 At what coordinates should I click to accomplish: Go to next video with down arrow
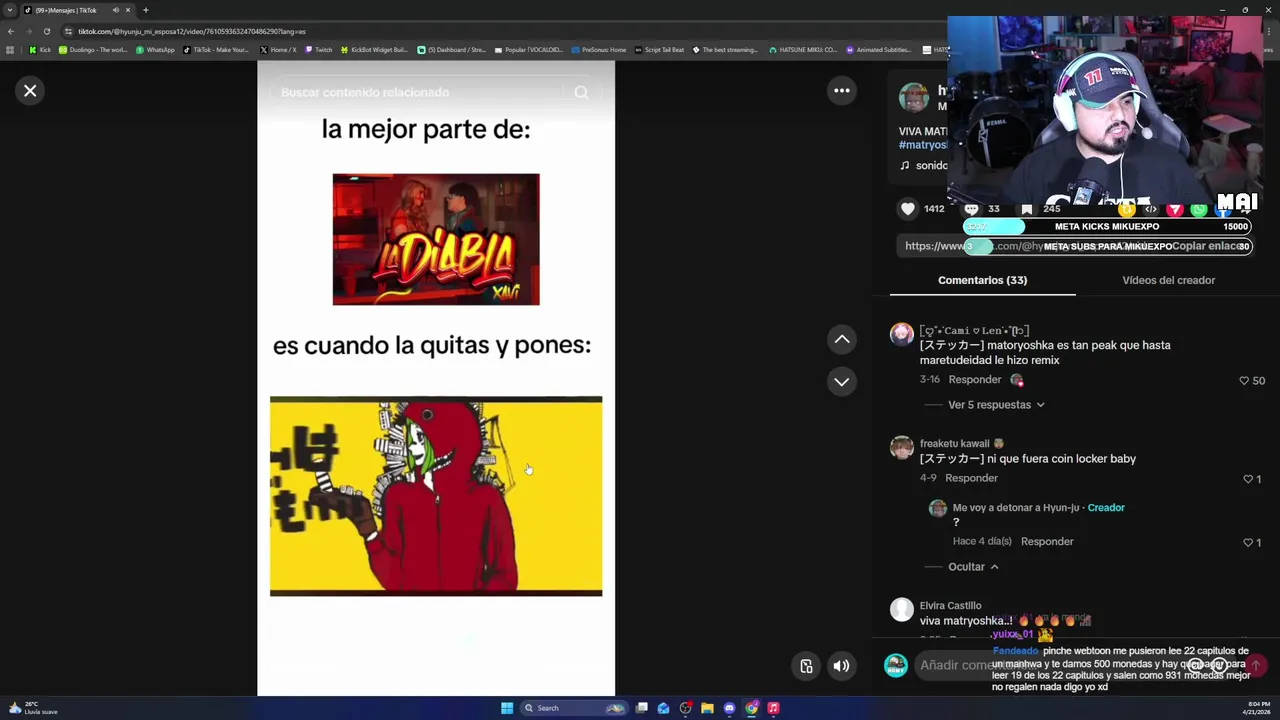pyautogui.click(x=842, y=381)
